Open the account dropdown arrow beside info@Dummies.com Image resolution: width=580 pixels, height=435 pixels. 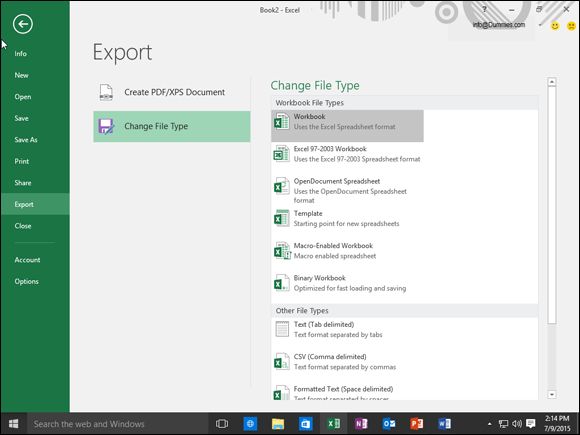540,25
